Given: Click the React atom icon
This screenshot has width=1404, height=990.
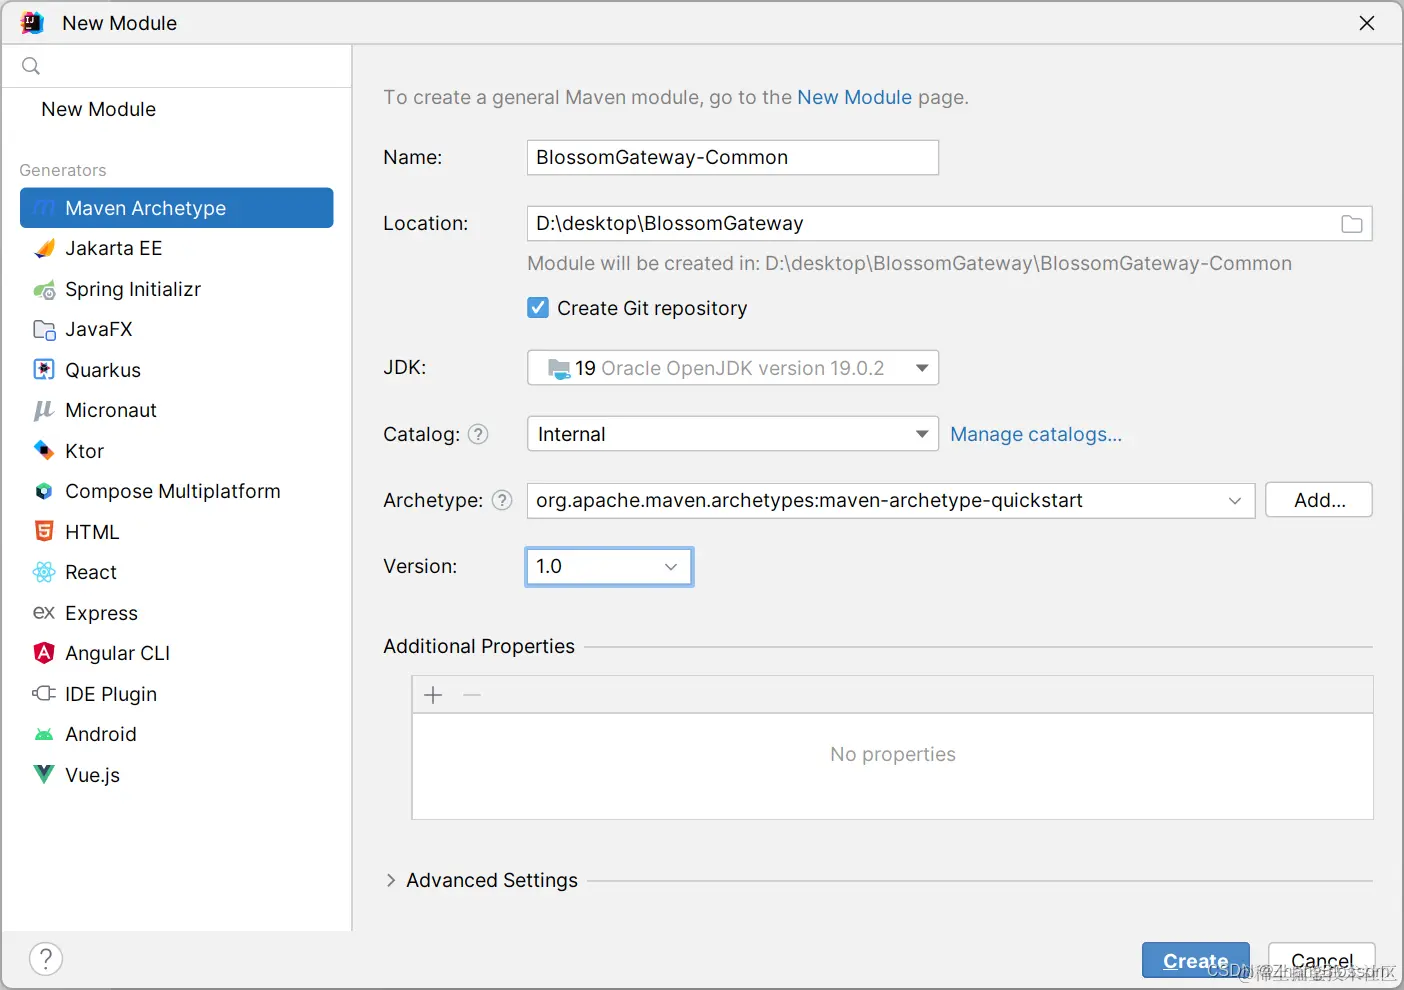Looking at the screenshot, I should (44, 572).
